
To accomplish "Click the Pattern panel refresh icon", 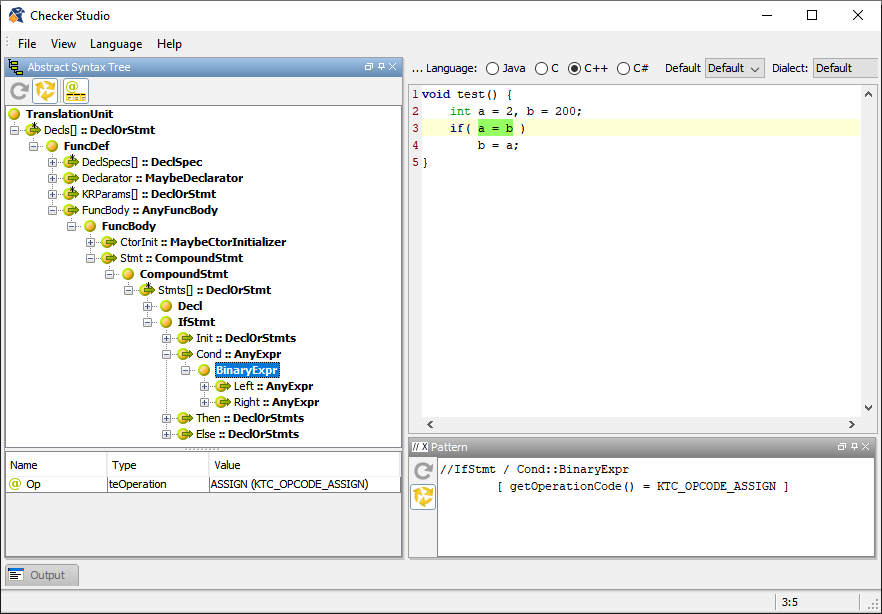I will click(x=423, y=471).
